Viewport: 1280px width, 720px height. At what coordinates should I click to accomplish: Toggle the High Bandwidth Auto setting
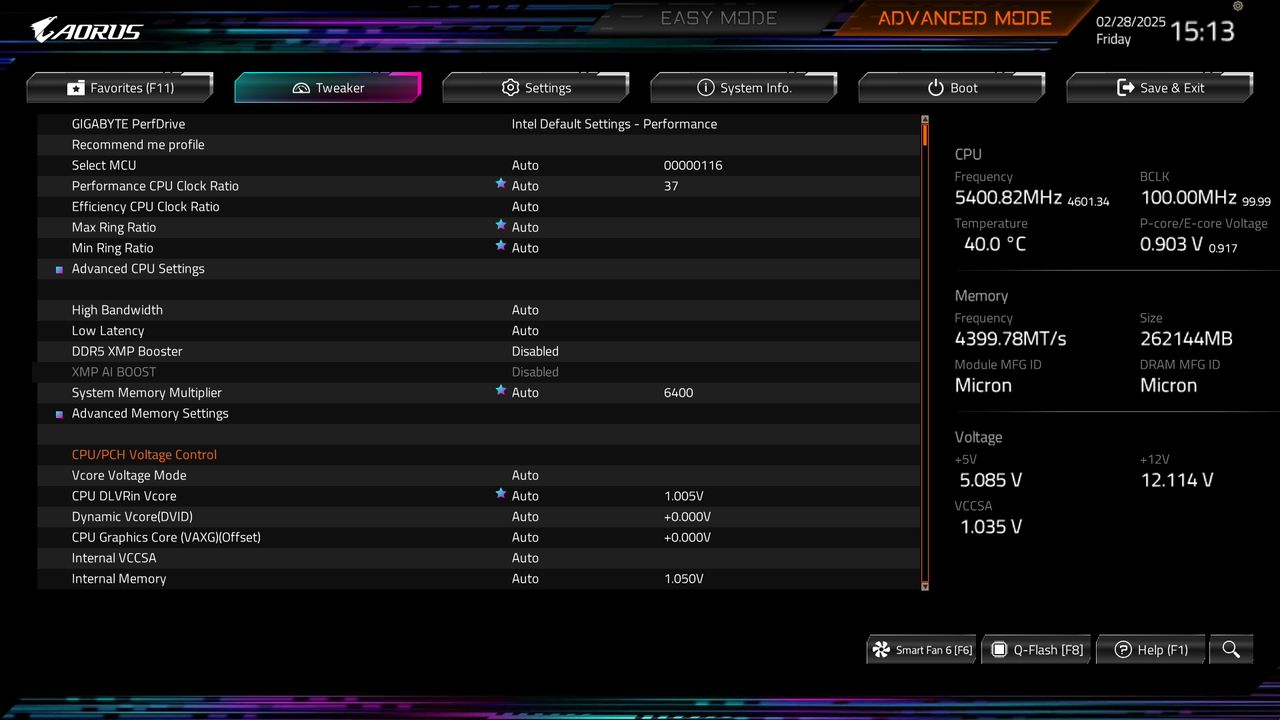525,310
